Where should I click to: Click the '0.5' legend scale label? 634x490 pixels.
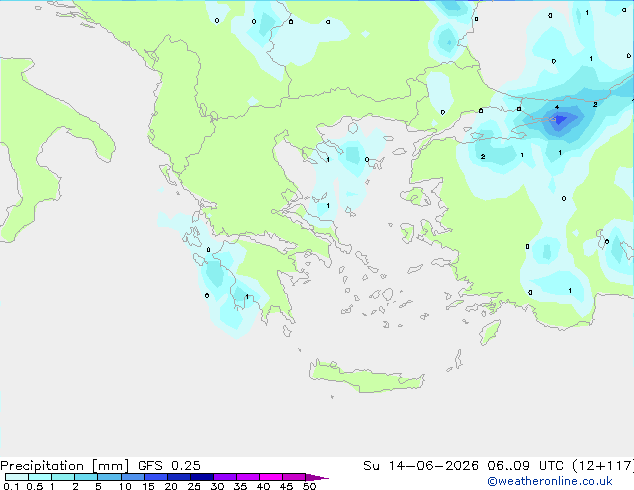[x=34, y=486]
